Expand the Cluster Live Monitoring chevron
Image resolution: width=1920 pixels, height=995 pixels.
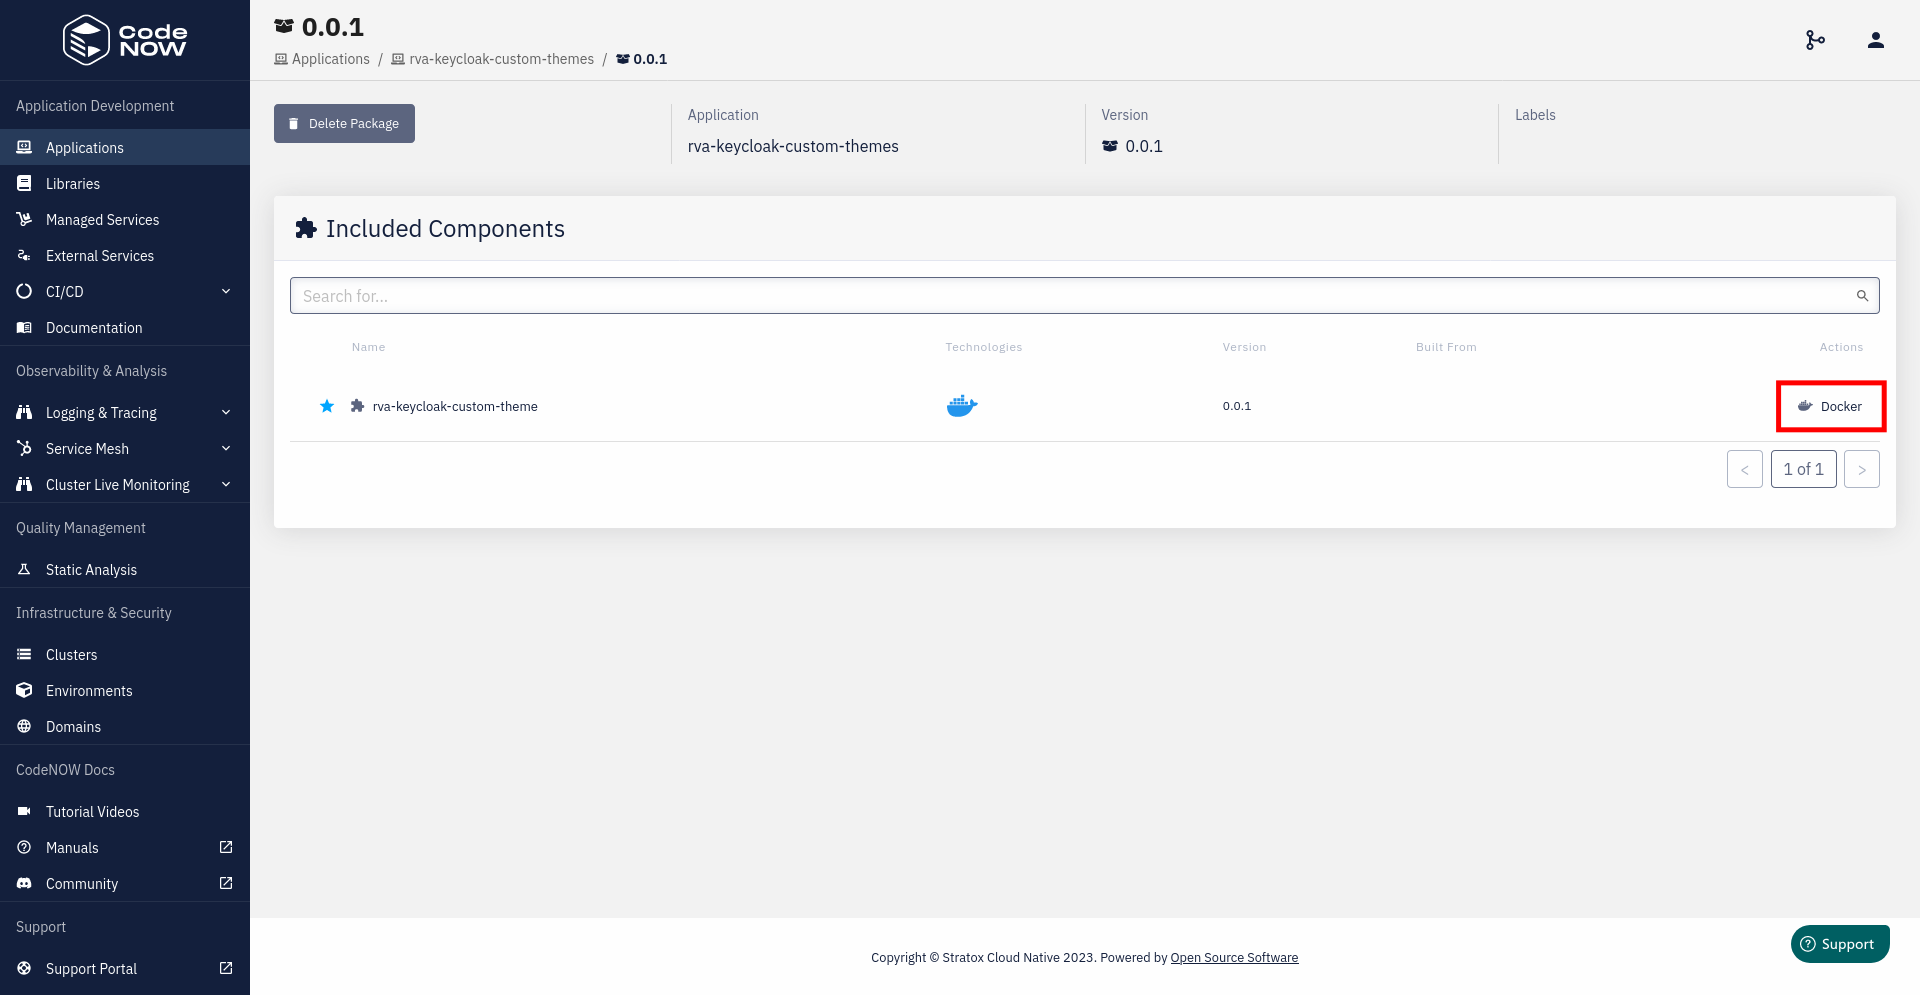point(226,484)
